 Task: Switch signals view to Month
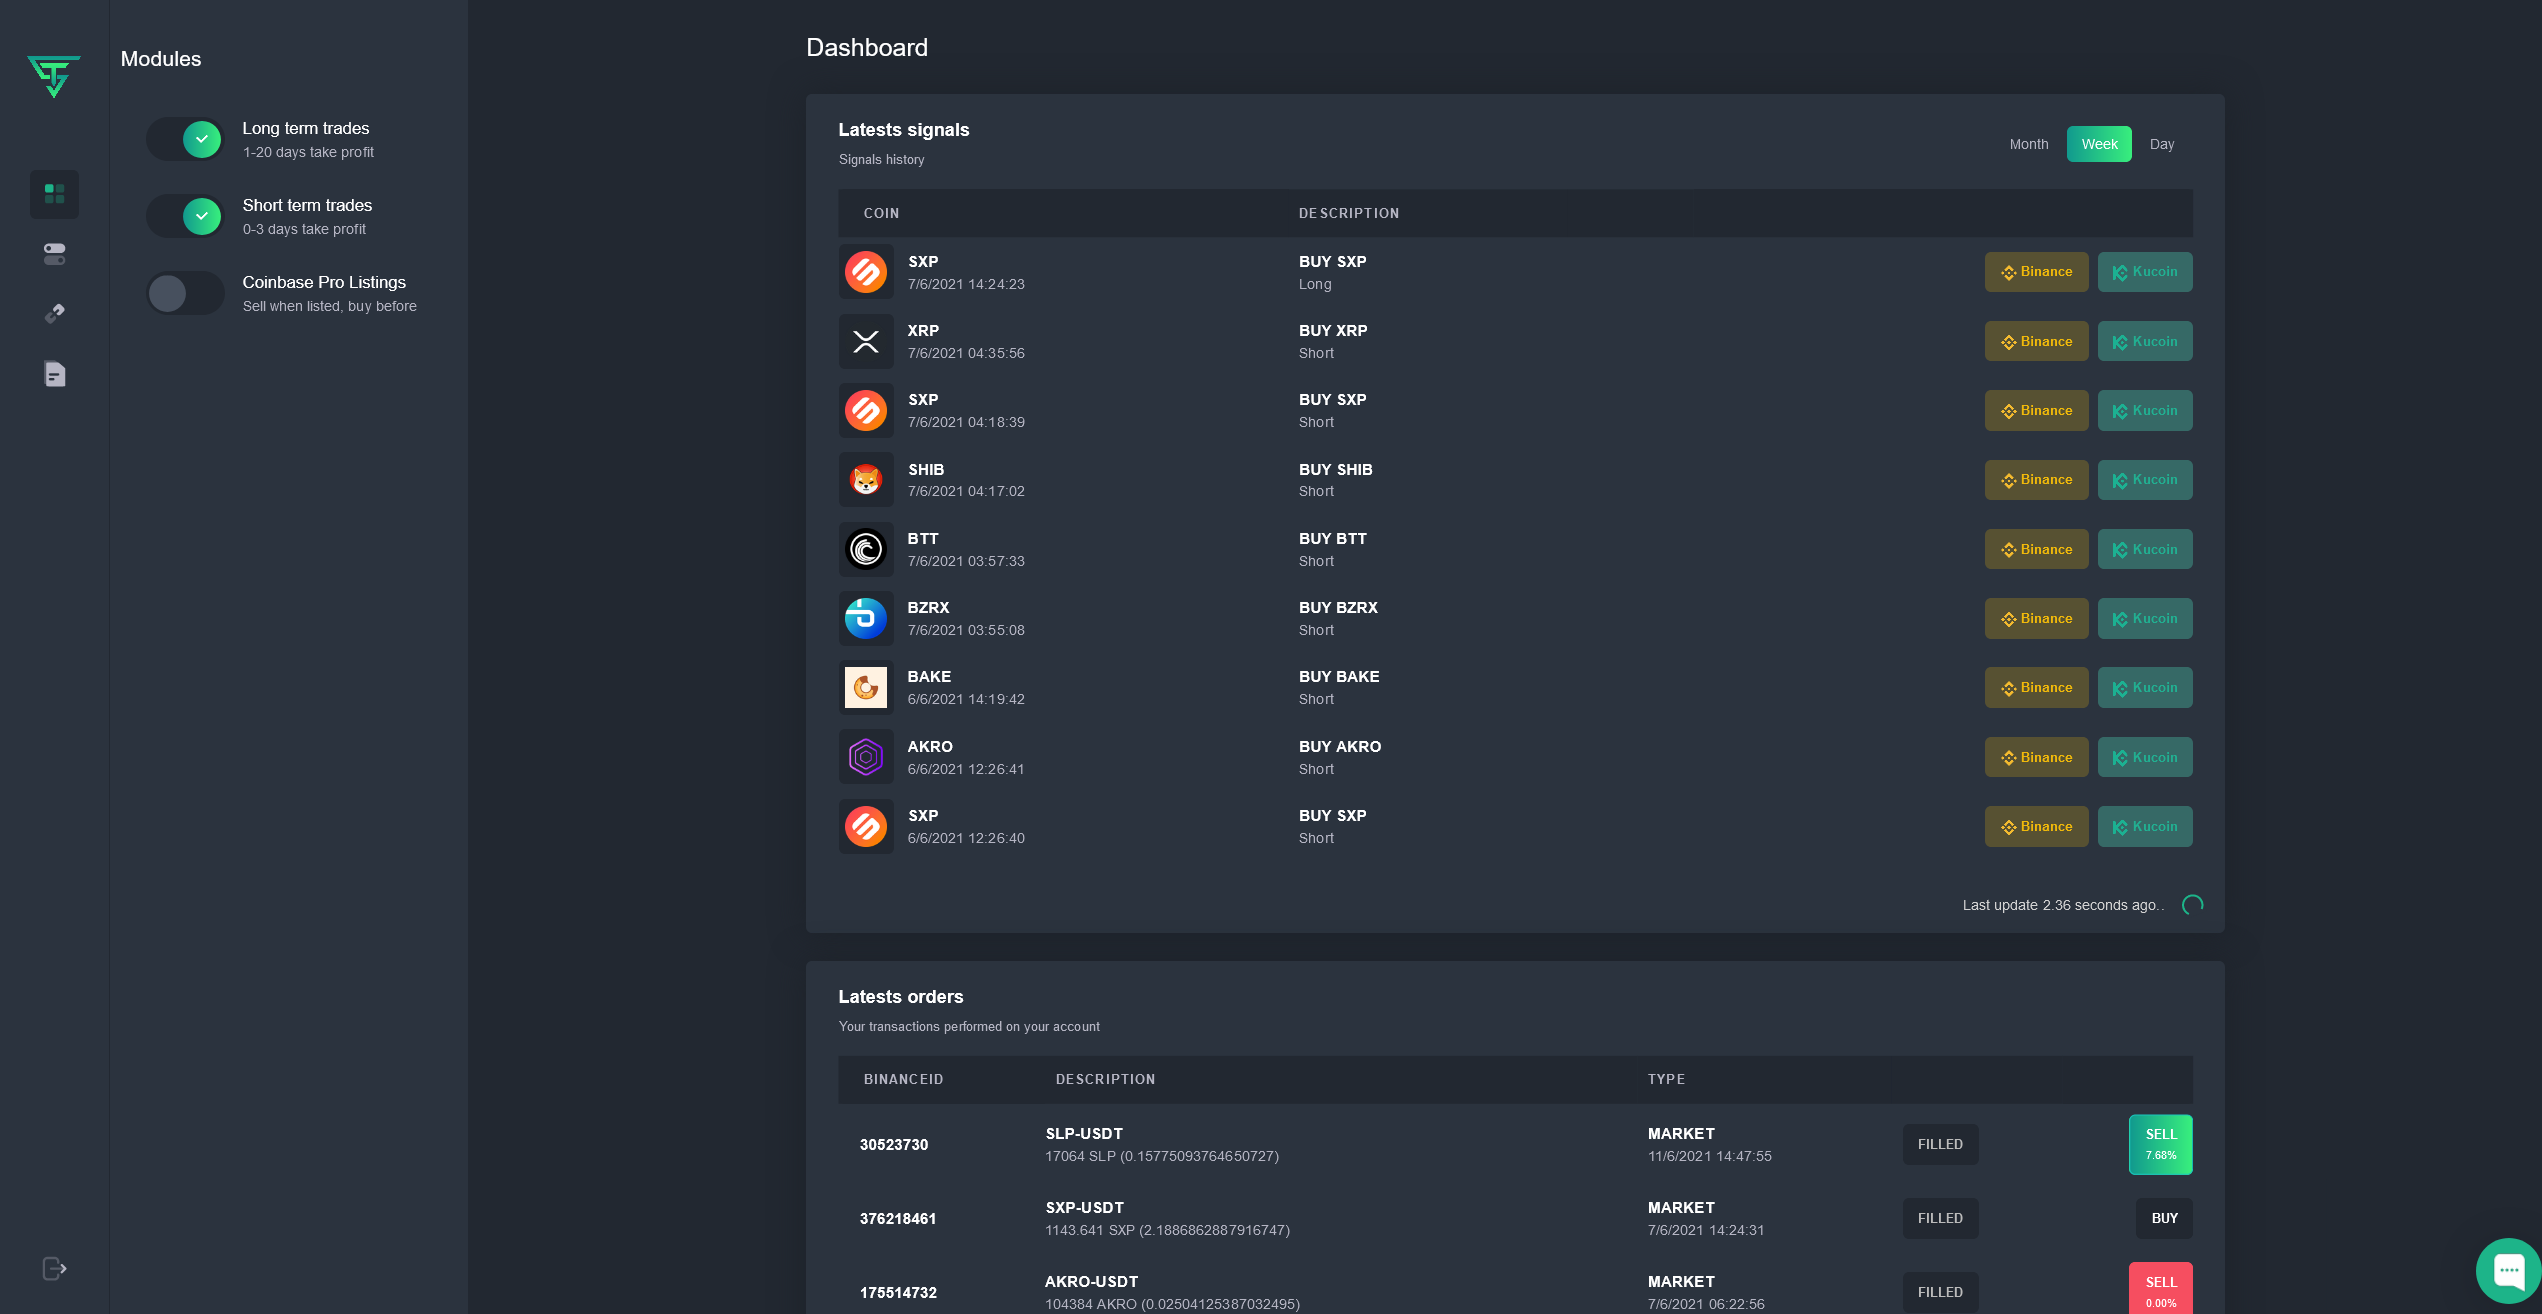click(x=2028, y=144)
